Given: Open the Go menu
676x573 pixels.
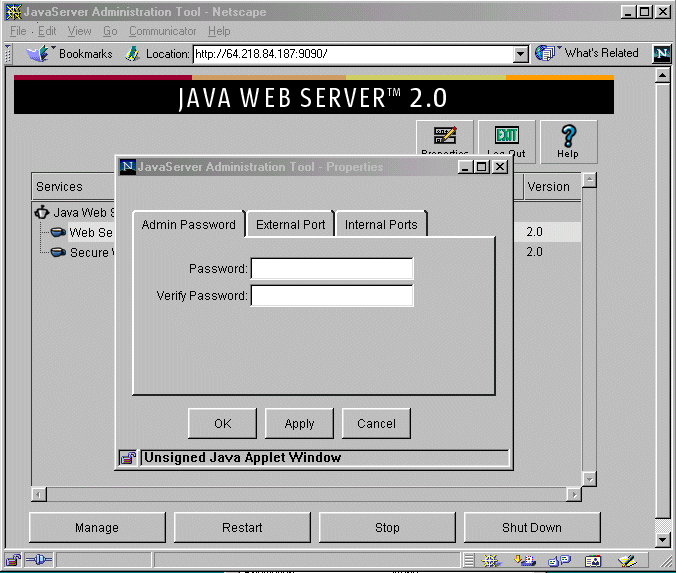Looking at the screenshot, I should click(x=110, y=31).
